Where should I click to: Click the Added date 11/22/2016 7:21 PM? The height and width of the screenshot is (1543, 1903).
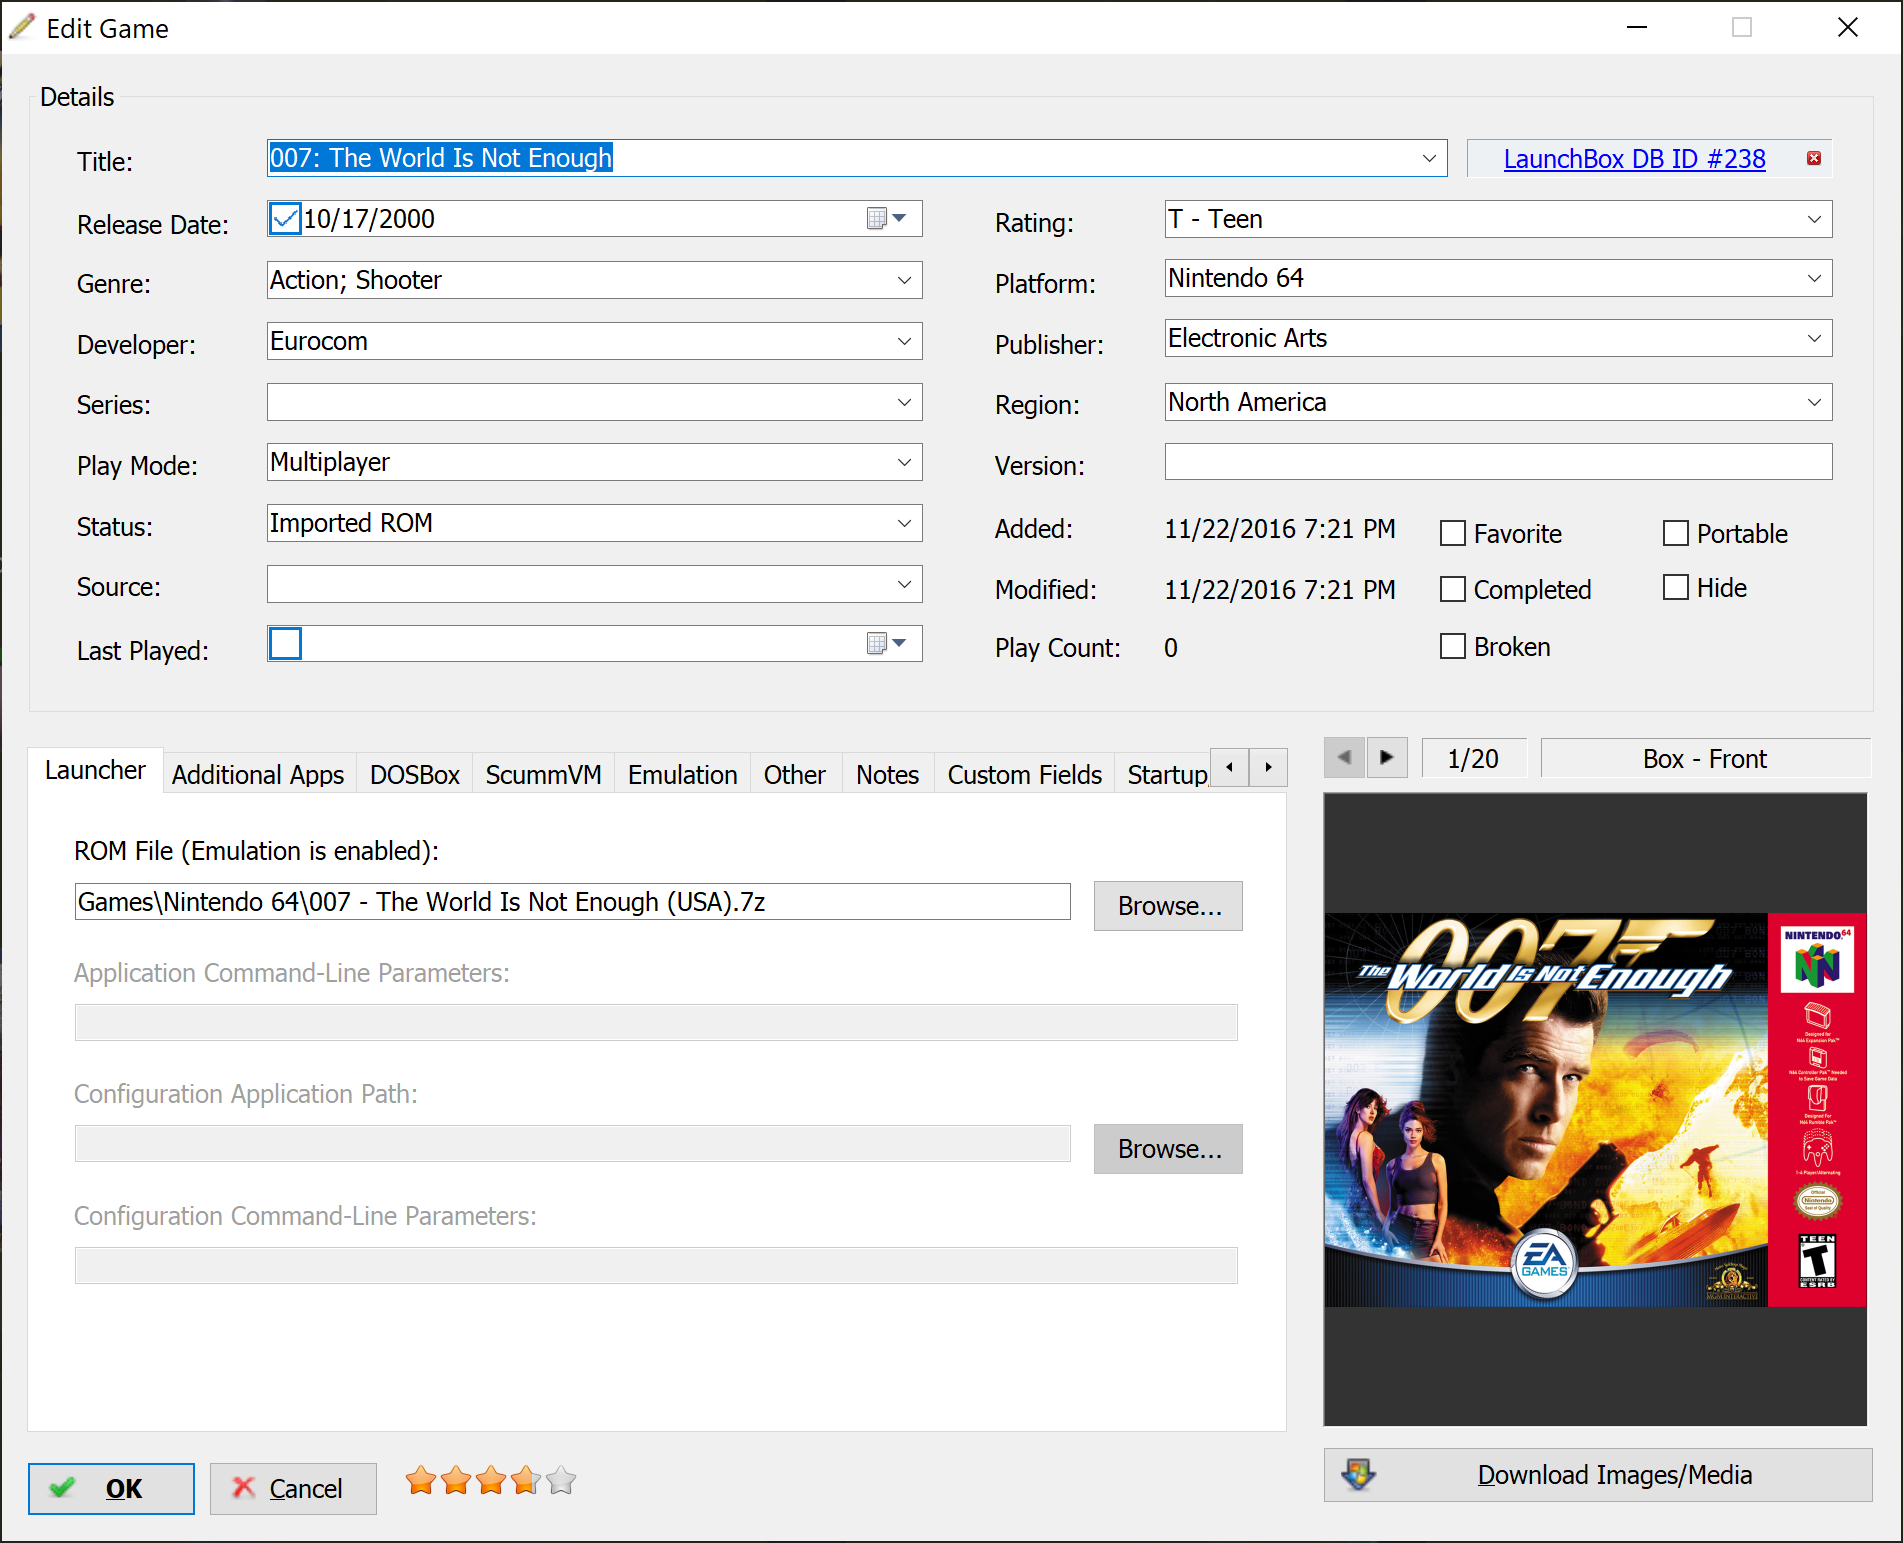coord(1279,528)
